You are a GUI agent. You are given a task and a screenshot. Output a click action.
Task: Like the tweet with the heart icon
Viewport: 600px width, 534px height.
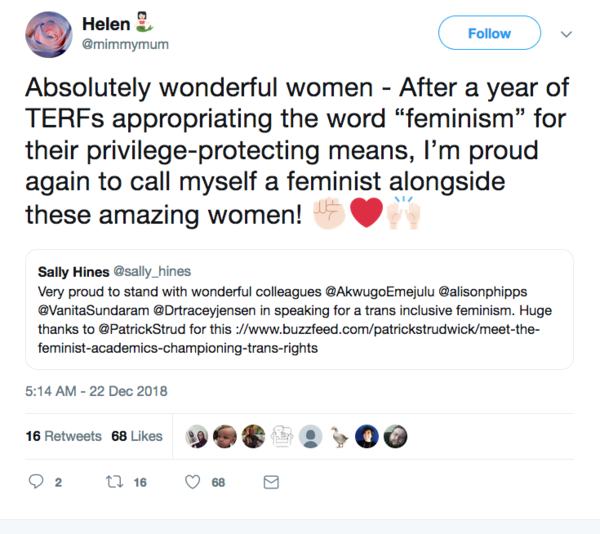(x=194, y=482)
